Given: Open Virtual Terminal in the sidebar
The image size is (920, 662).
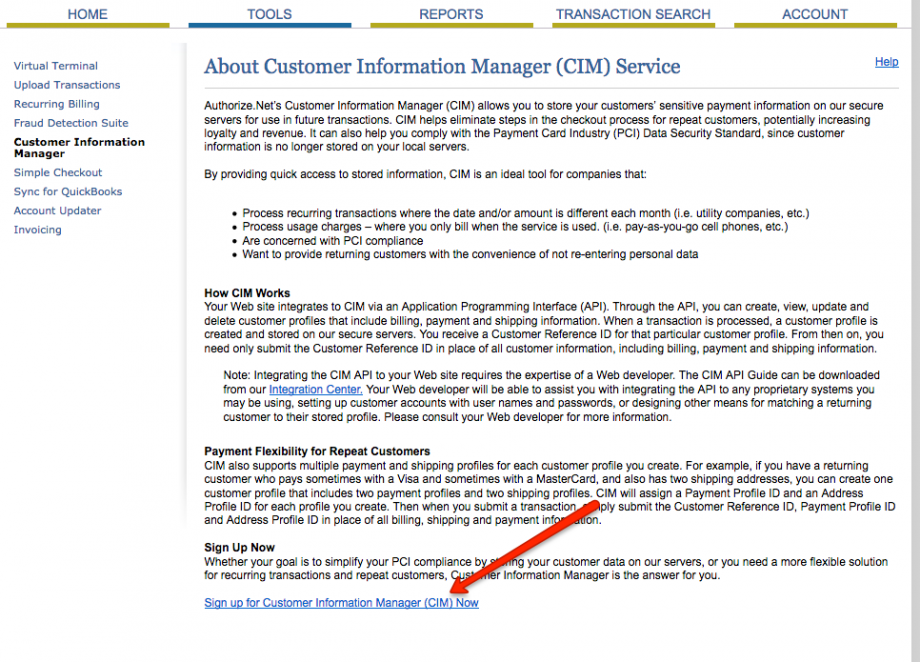Looking at the screenshot, I should tap(56, 66).
